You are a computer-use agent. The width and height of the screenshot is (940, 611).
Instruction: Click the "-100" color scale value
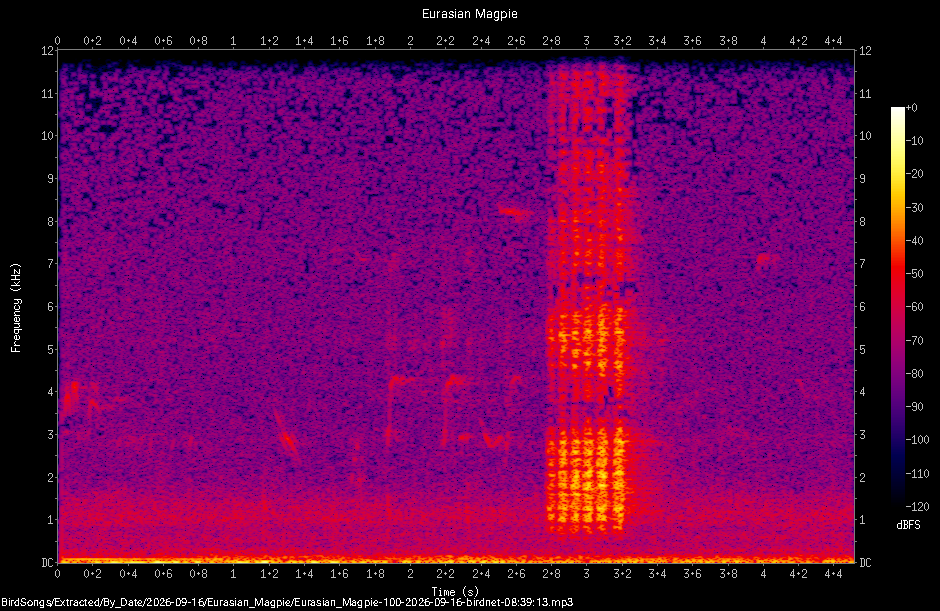(917, 440)
